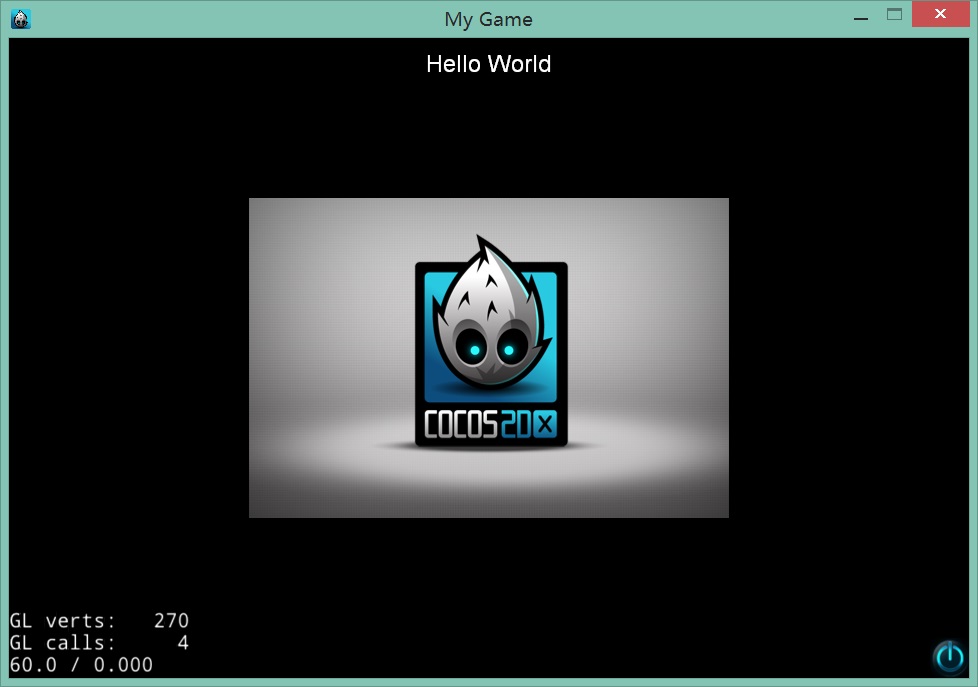978x687 pixels.
Task: Maximize the My Game window
Action: click(x=894, y=14)
